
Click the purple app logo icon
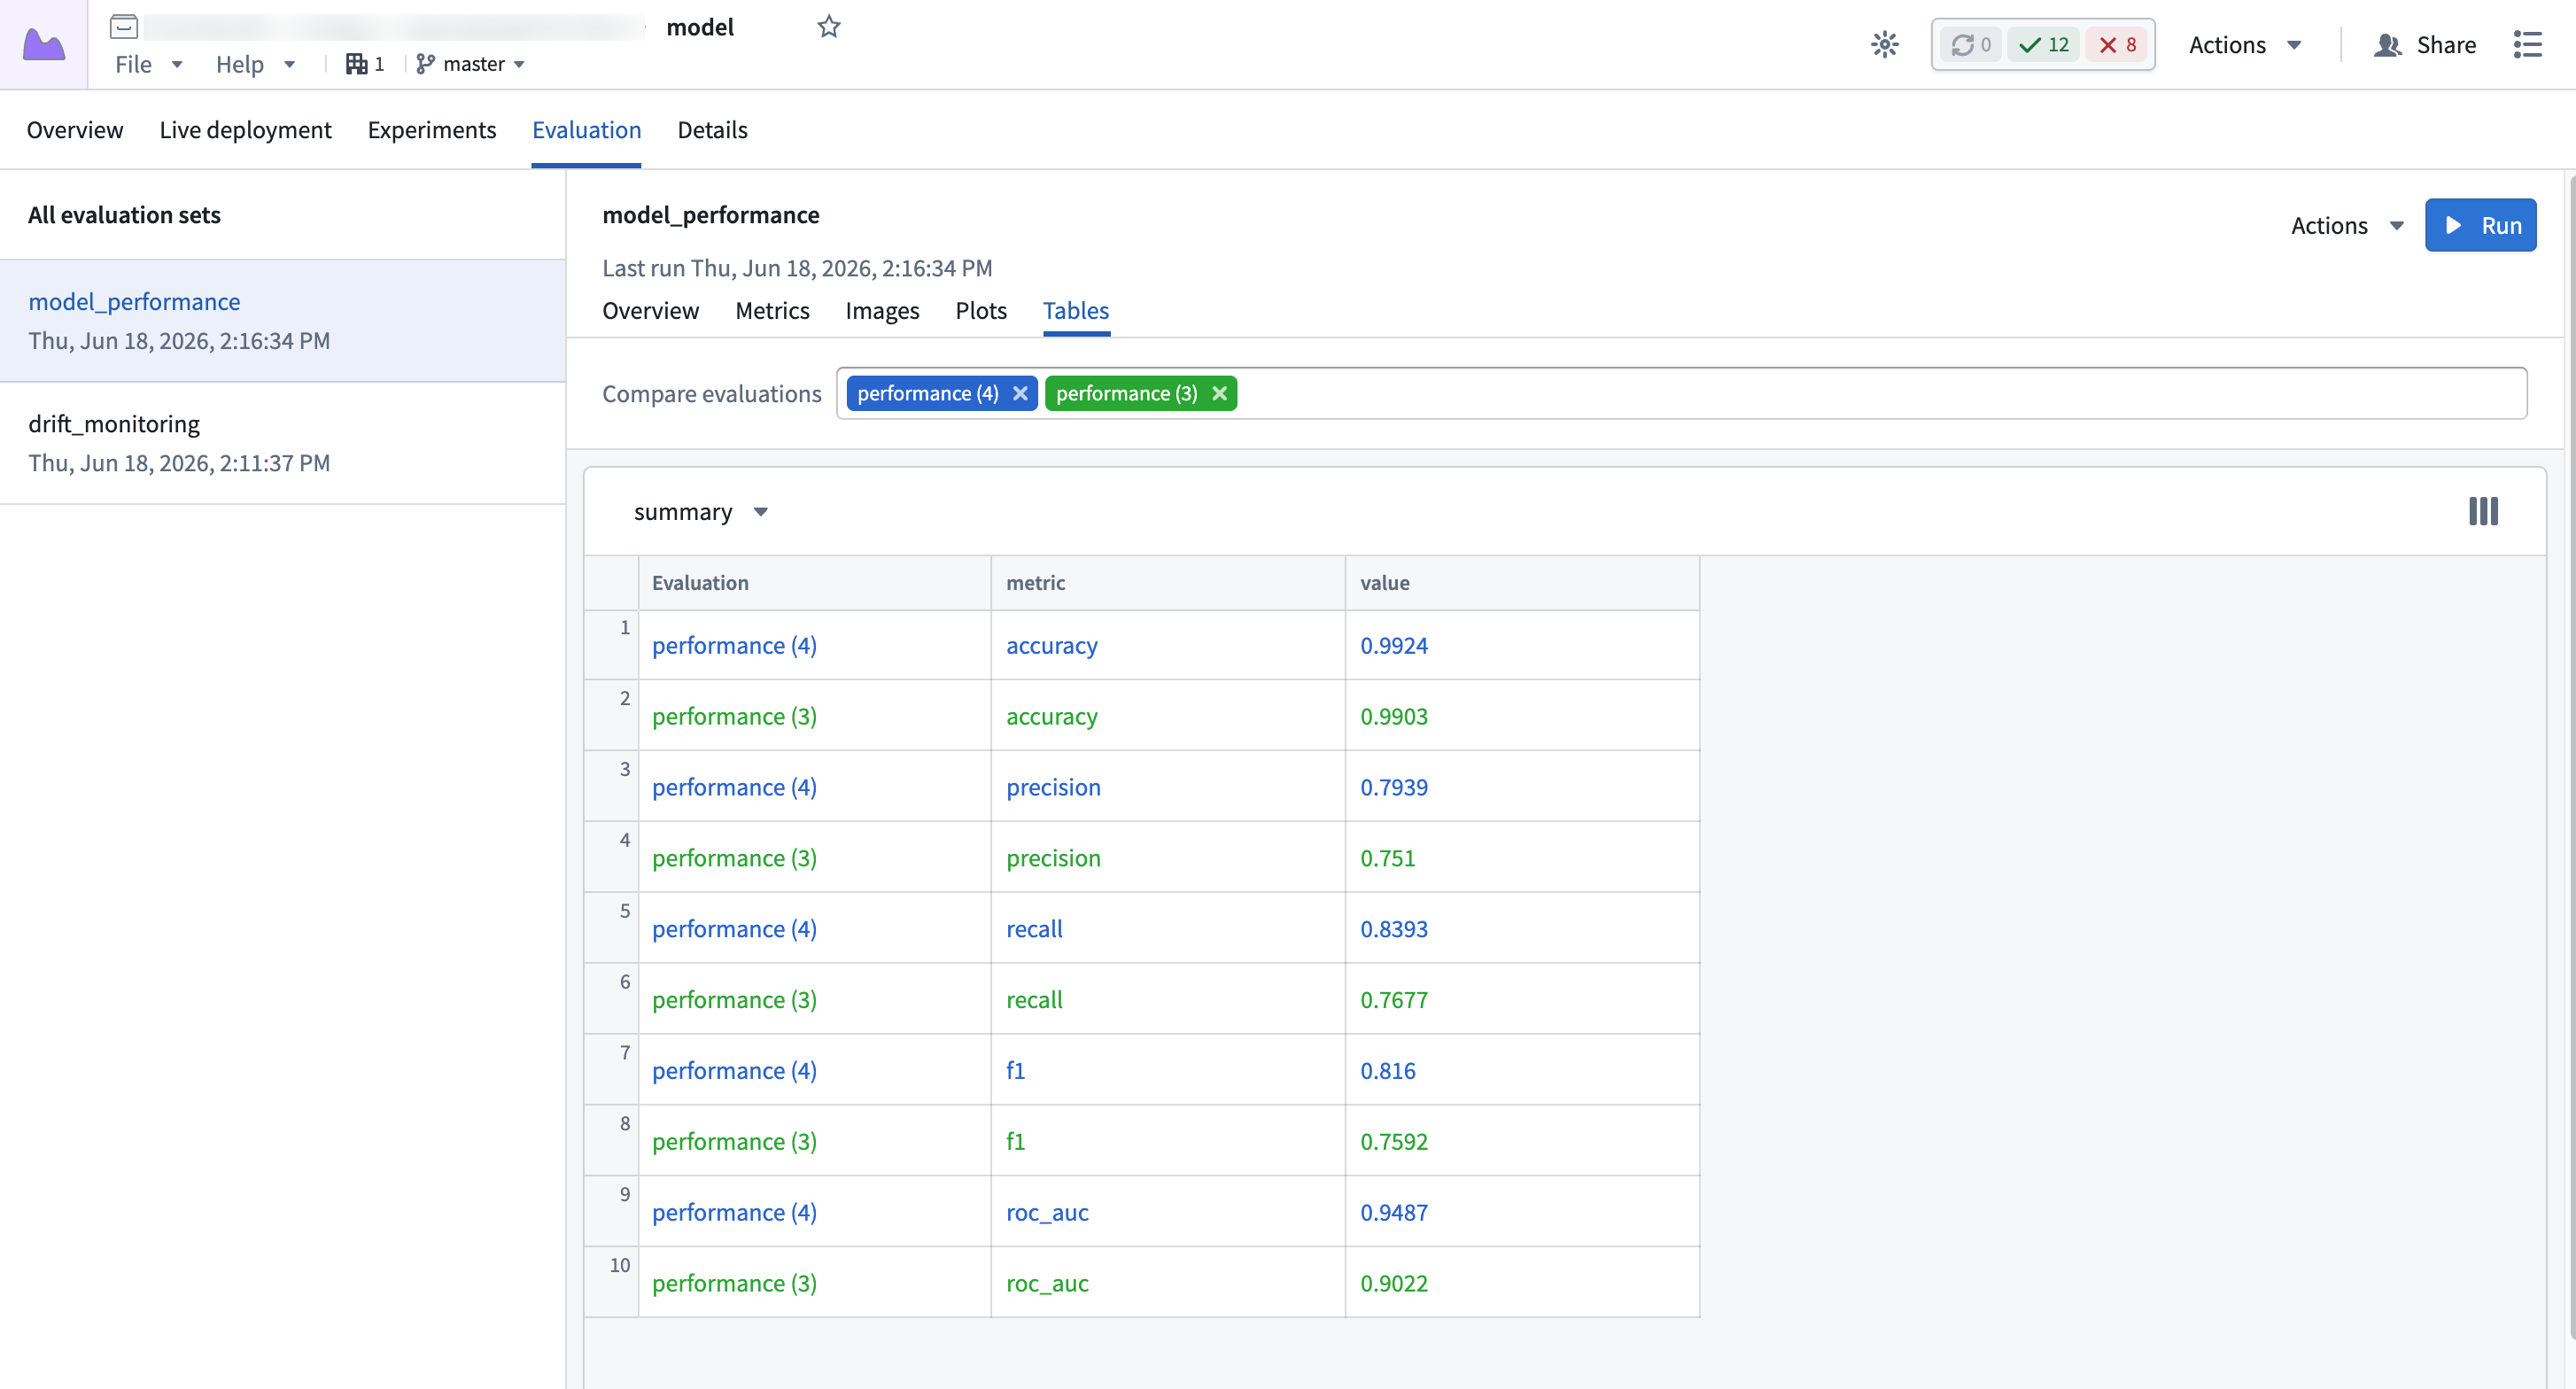tap(43, 44)
